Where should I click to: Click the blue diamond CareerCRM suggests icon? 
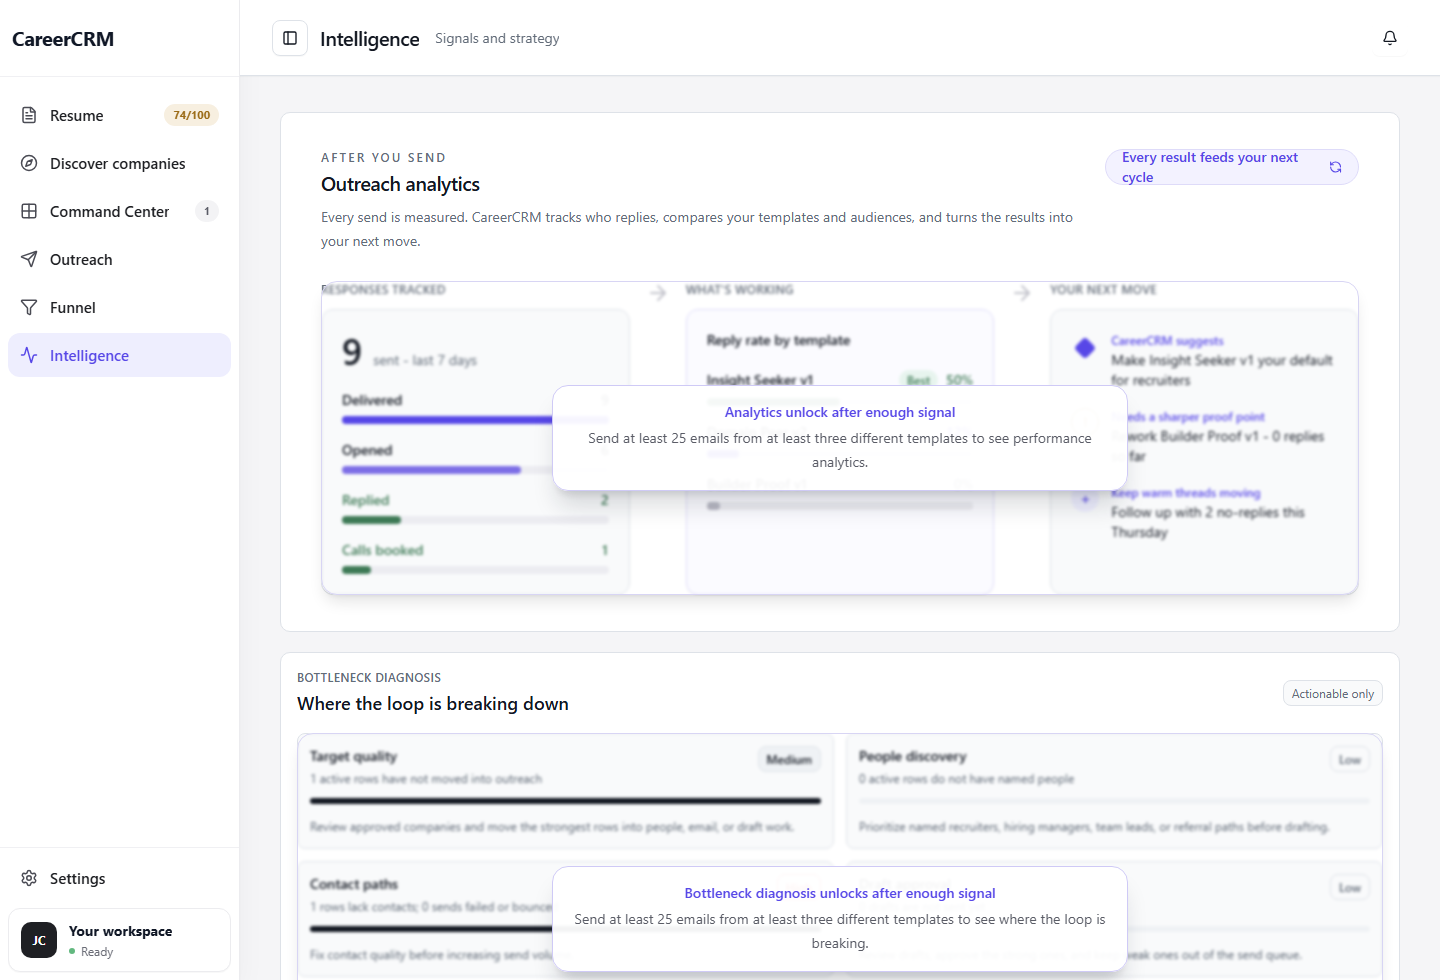[1085, 348]
